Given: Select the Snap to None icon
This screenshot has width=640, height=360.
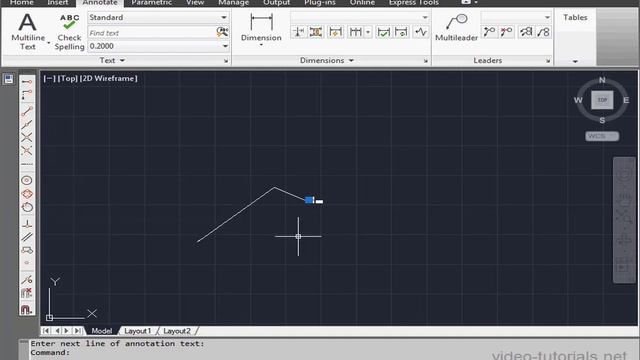Looking at the screenshot, I should 27,293.
